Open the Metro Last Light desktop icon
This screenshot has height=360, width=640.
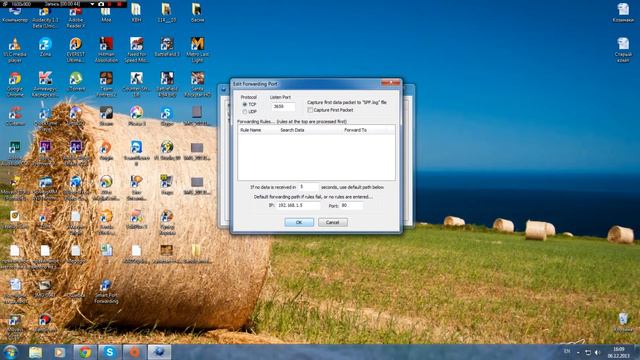point(197,50)
